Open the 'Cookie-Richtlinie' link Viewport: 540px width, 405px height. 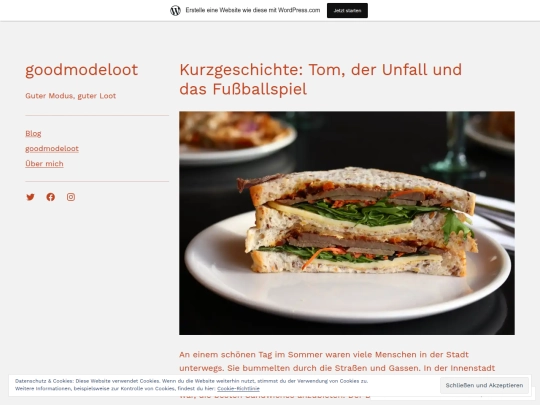click(238, 389)
